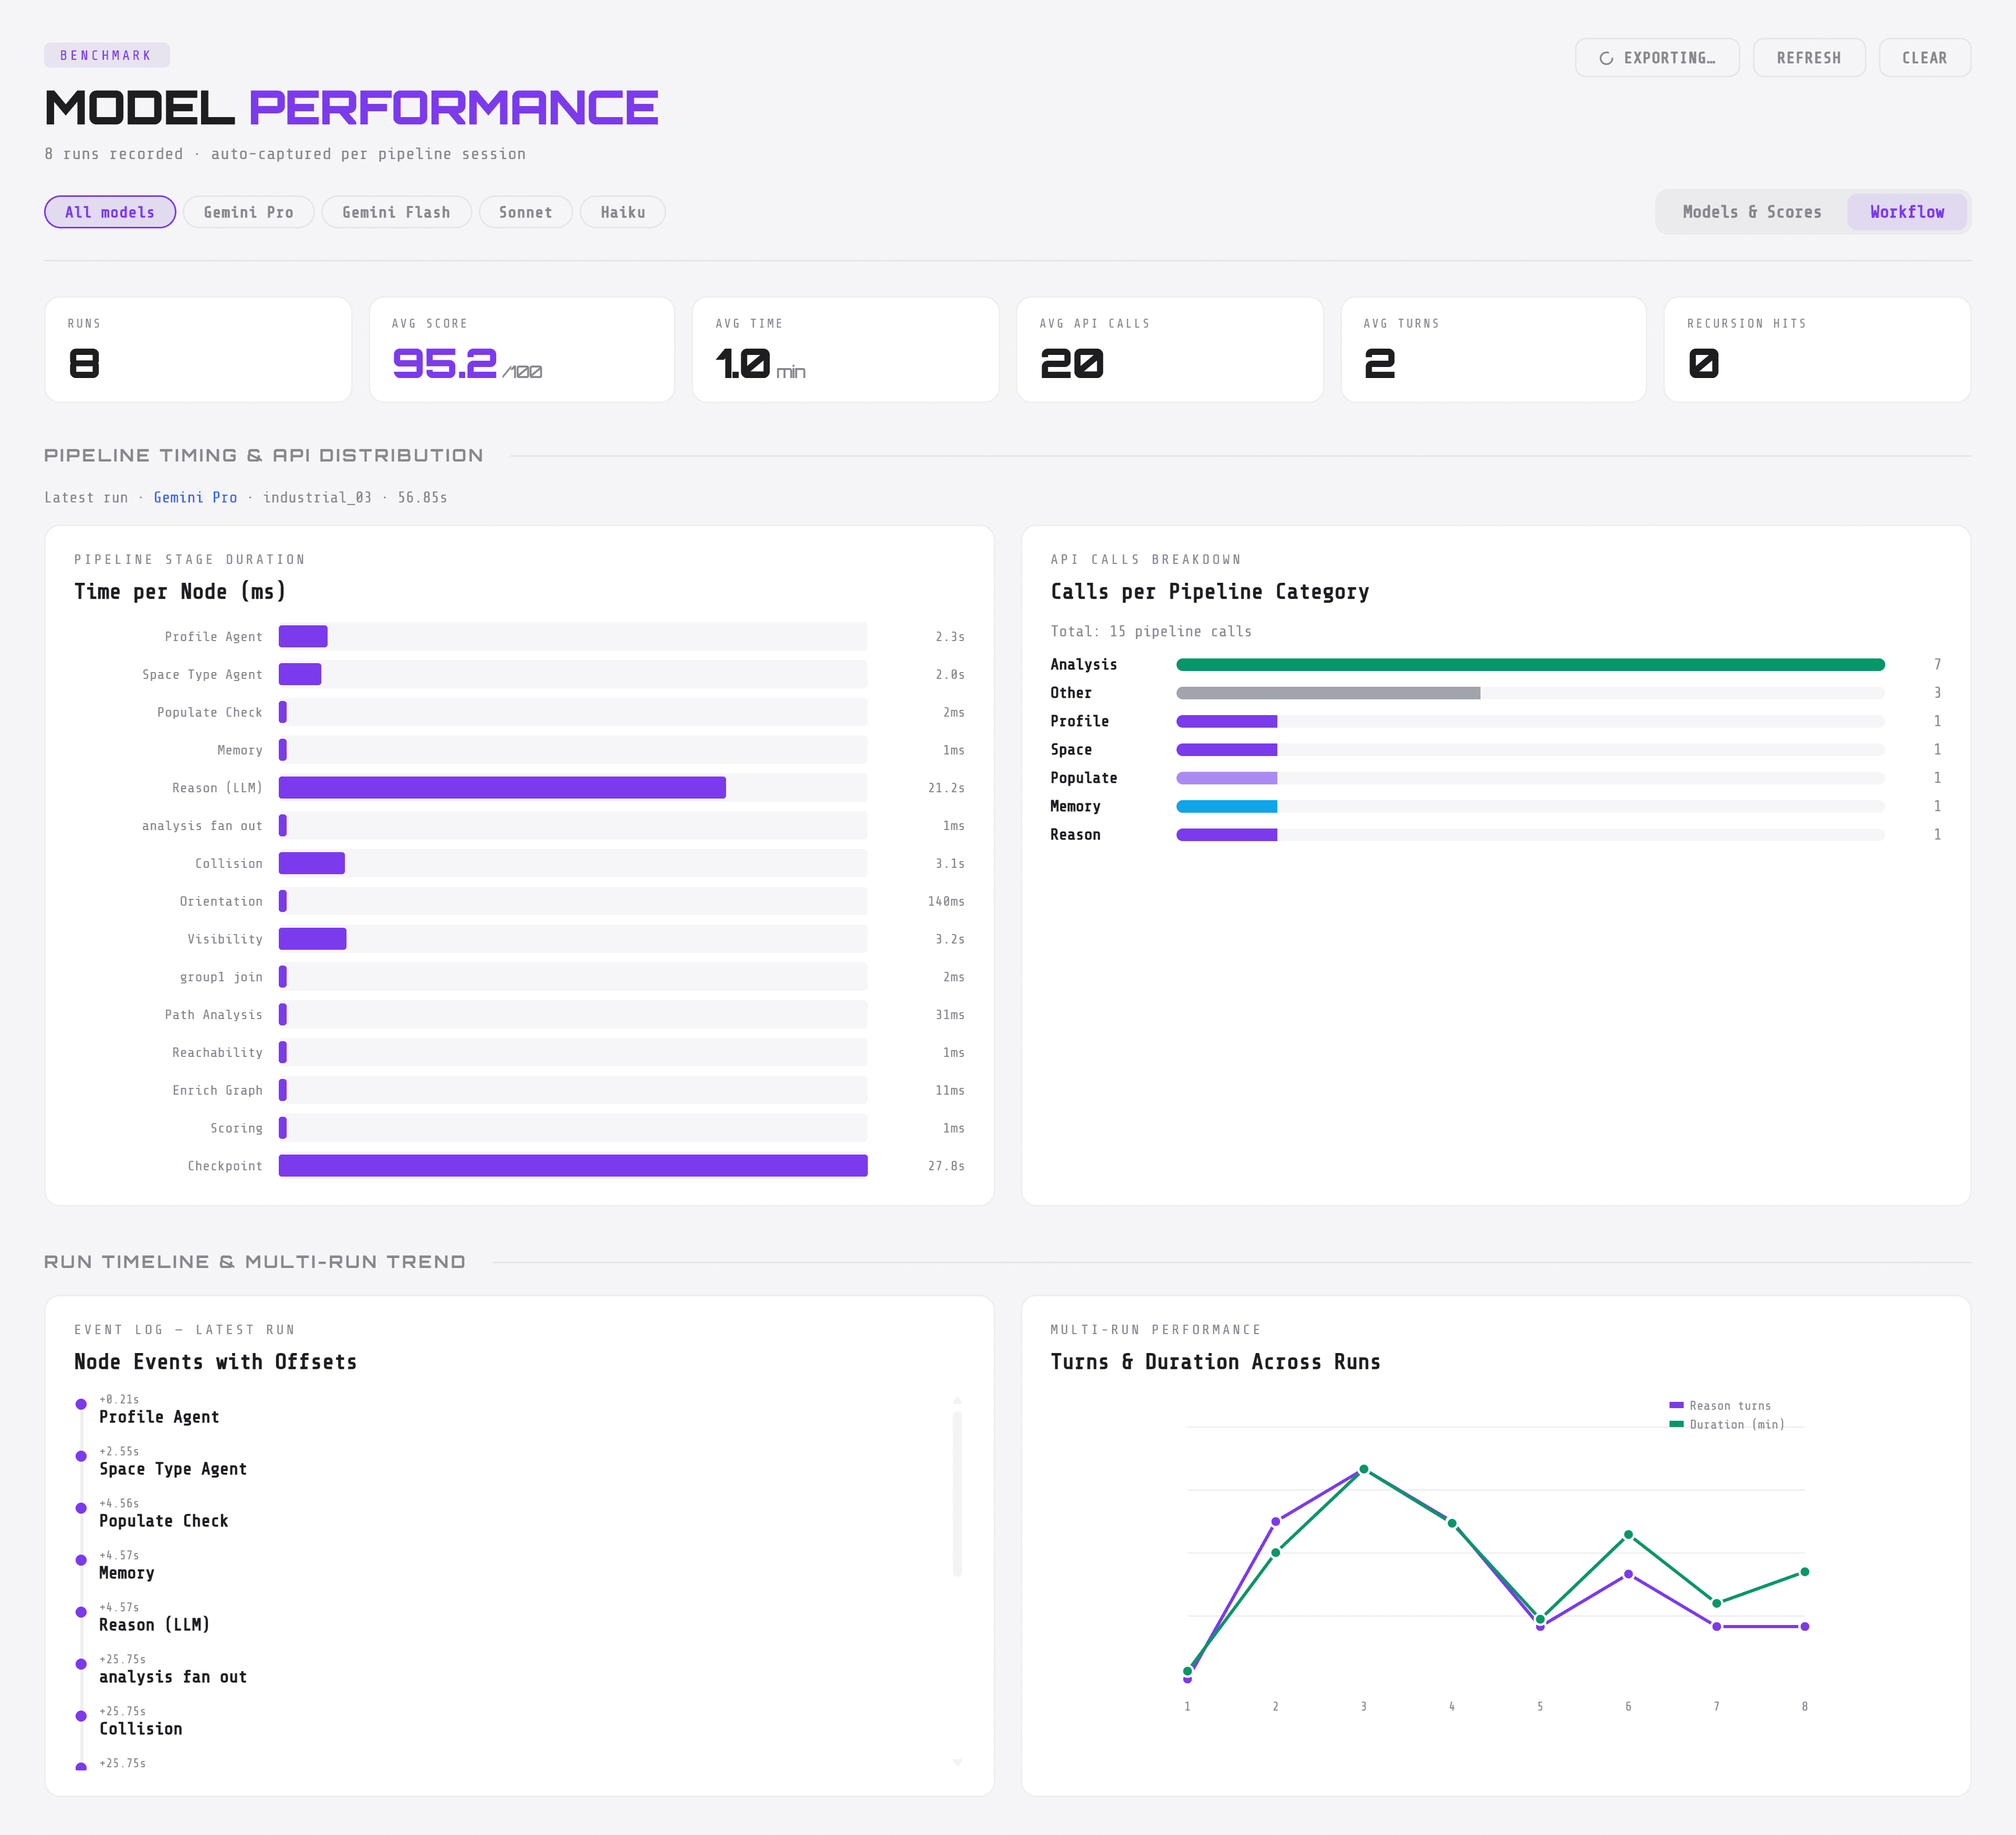Click the 'group1 join' row label
2016x1835 pixels.
pyautogui.click(x=221, y=977)
